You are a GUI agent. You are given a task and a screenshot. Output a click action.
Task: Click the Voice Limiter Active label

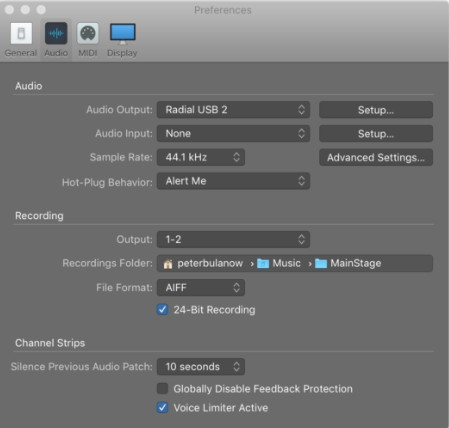[x=221, y=408]
